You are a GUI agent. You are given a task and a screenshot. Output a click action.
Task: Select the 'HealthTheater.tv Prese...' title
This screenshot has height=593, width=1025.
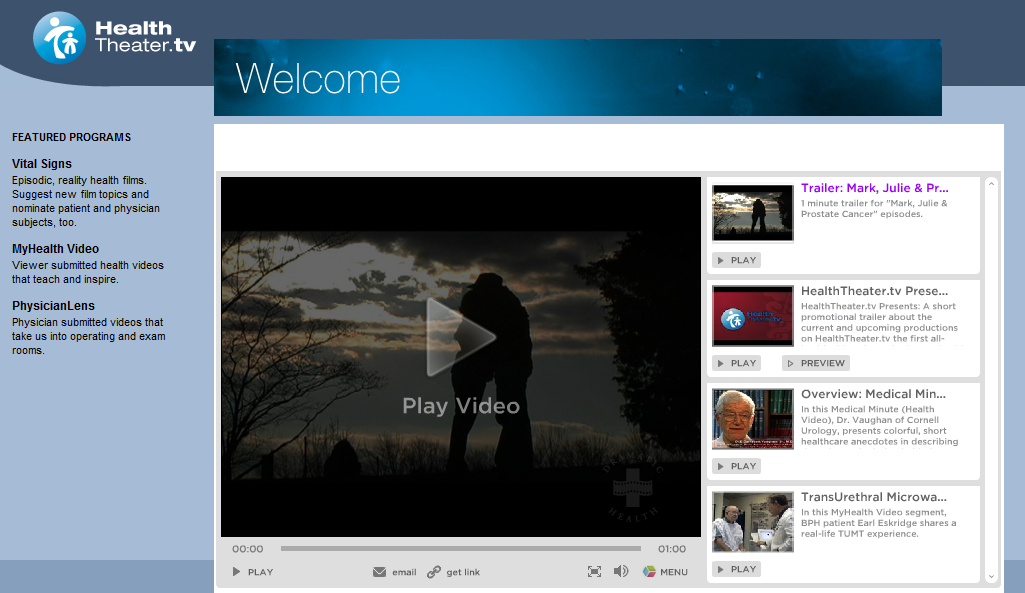pyautogui.click(x=874, y=291)
